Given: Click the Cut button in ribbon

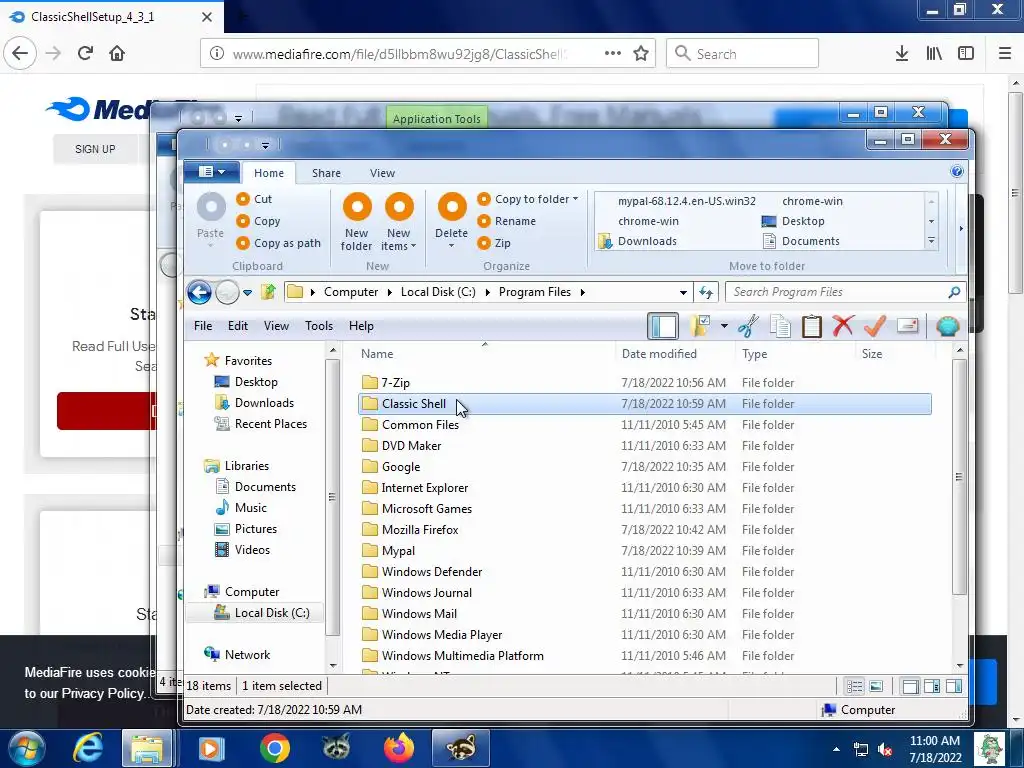Looking at the screenshot, I should [x=255, y=199].
